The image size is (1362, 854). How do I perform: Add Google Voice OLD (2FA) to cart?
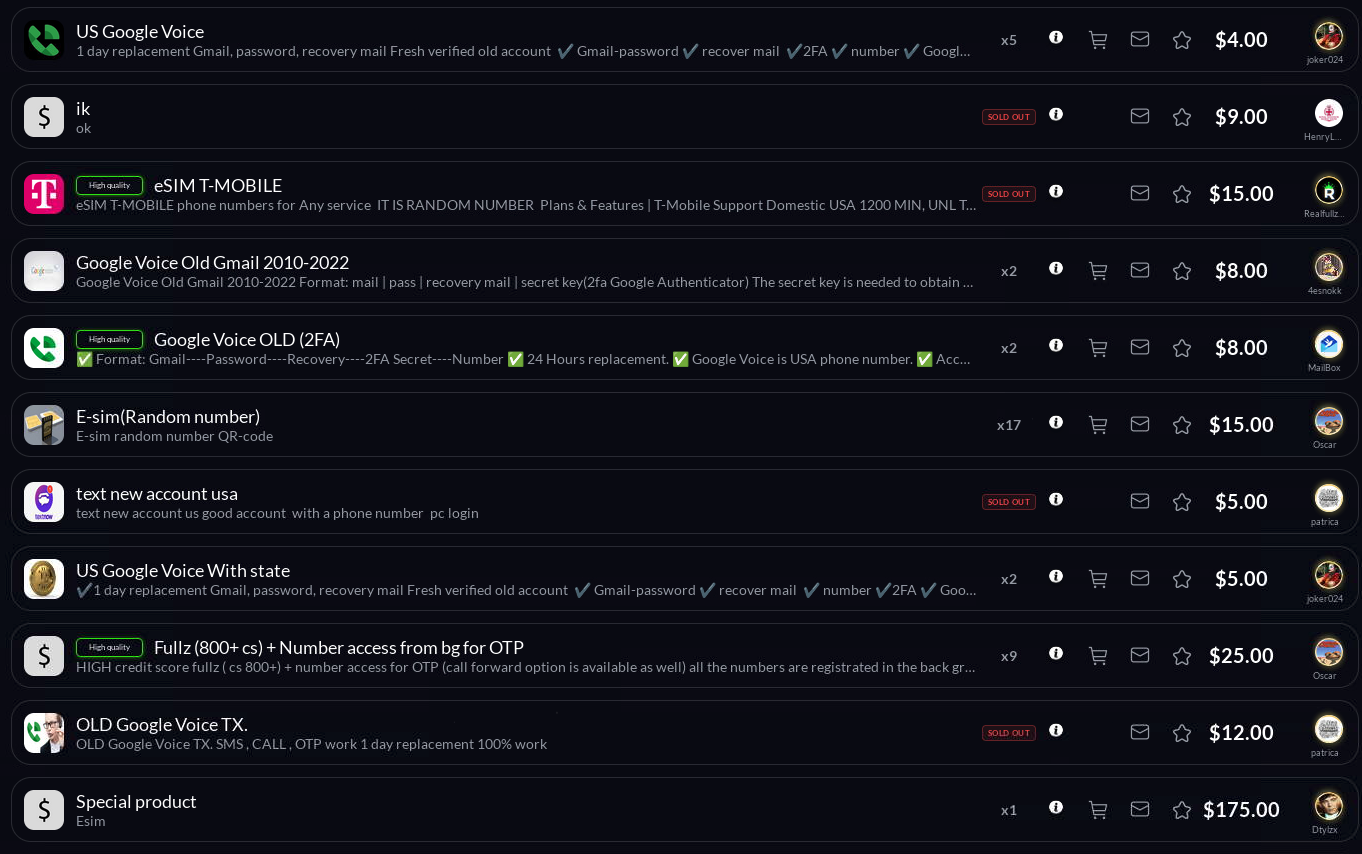click(x=1098, y=348)
